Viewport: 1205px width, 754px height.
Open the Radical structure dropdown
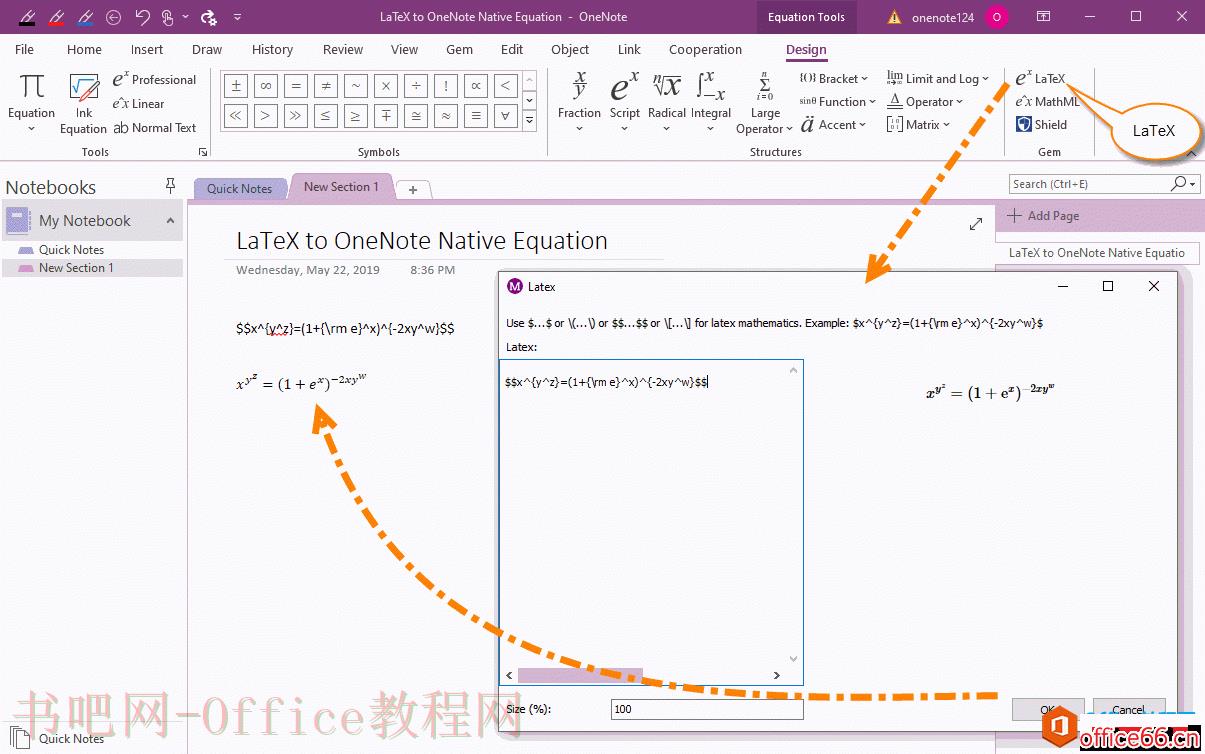click(667, 102)
